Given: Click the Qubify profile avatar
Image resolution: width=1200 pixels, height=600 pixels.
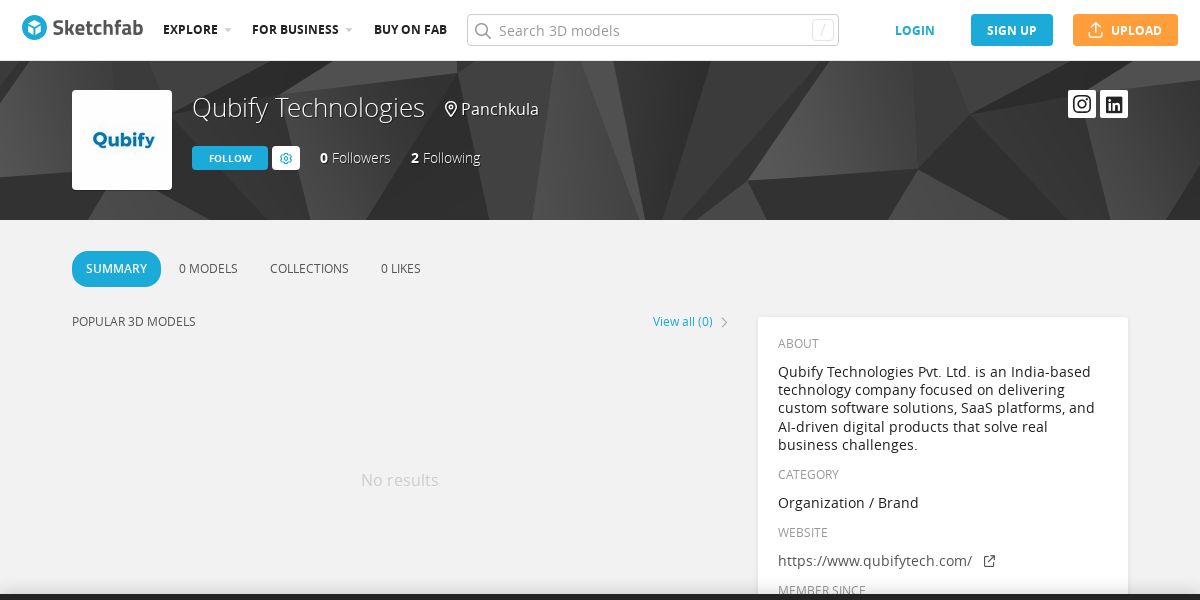Looking at the screenshot, I should (122, 140).
